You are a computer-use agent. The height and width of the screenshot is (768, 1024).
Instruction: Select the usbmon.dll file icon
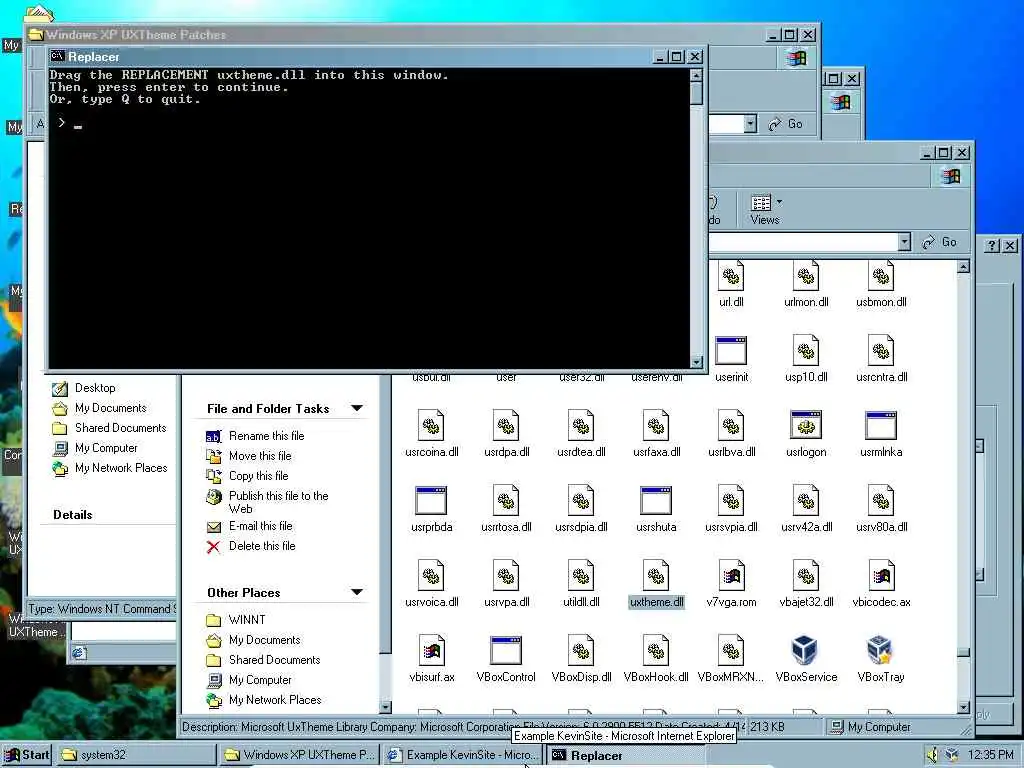click(881, 276)
